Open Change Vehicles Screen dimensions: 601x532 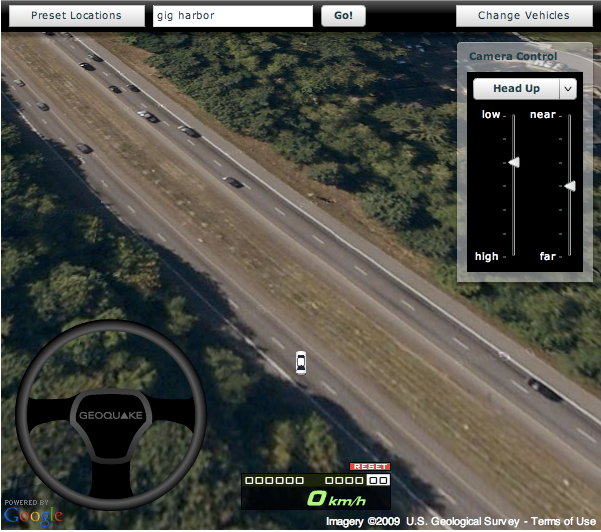tap(524, 16)
